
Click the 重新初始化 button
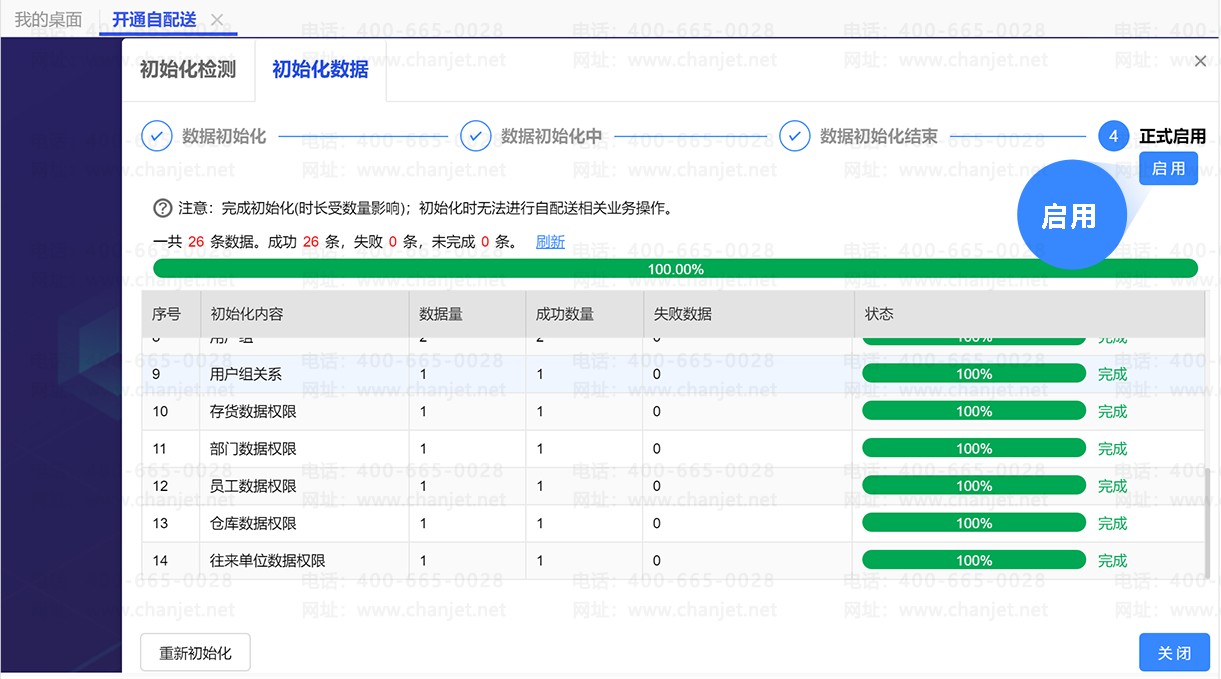(195, 653)
